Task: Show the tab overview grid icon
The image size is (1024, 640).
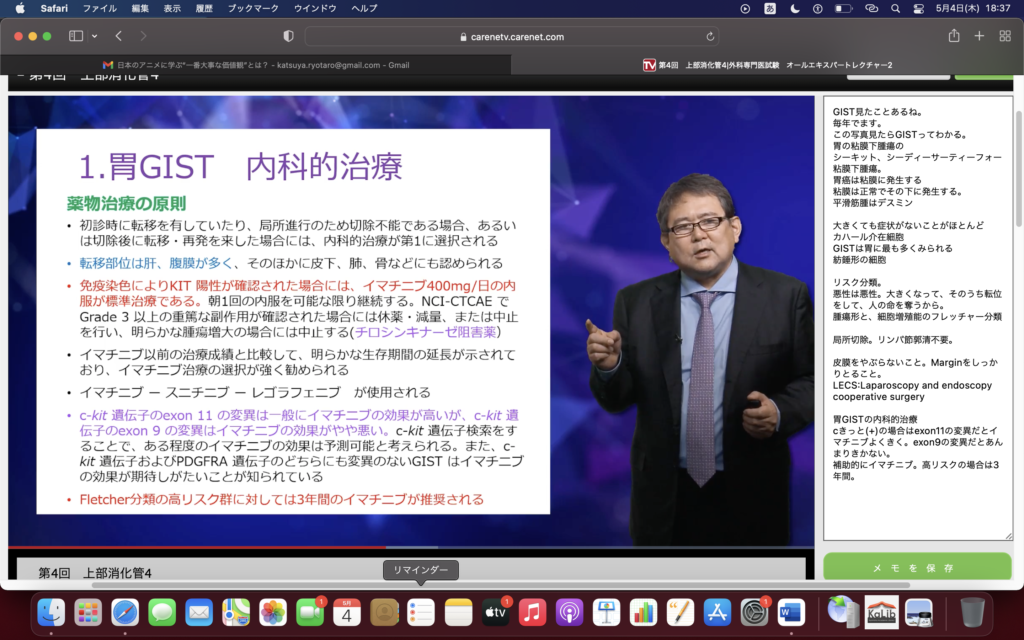Action: [x=1004, y=36]
